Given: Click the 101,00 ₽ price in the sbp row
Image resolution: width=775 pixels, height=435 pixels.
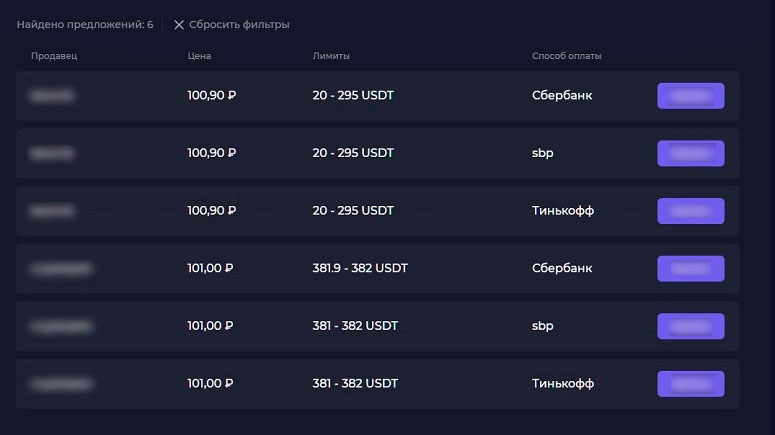Looking at the screenshot, I should 210,326.
